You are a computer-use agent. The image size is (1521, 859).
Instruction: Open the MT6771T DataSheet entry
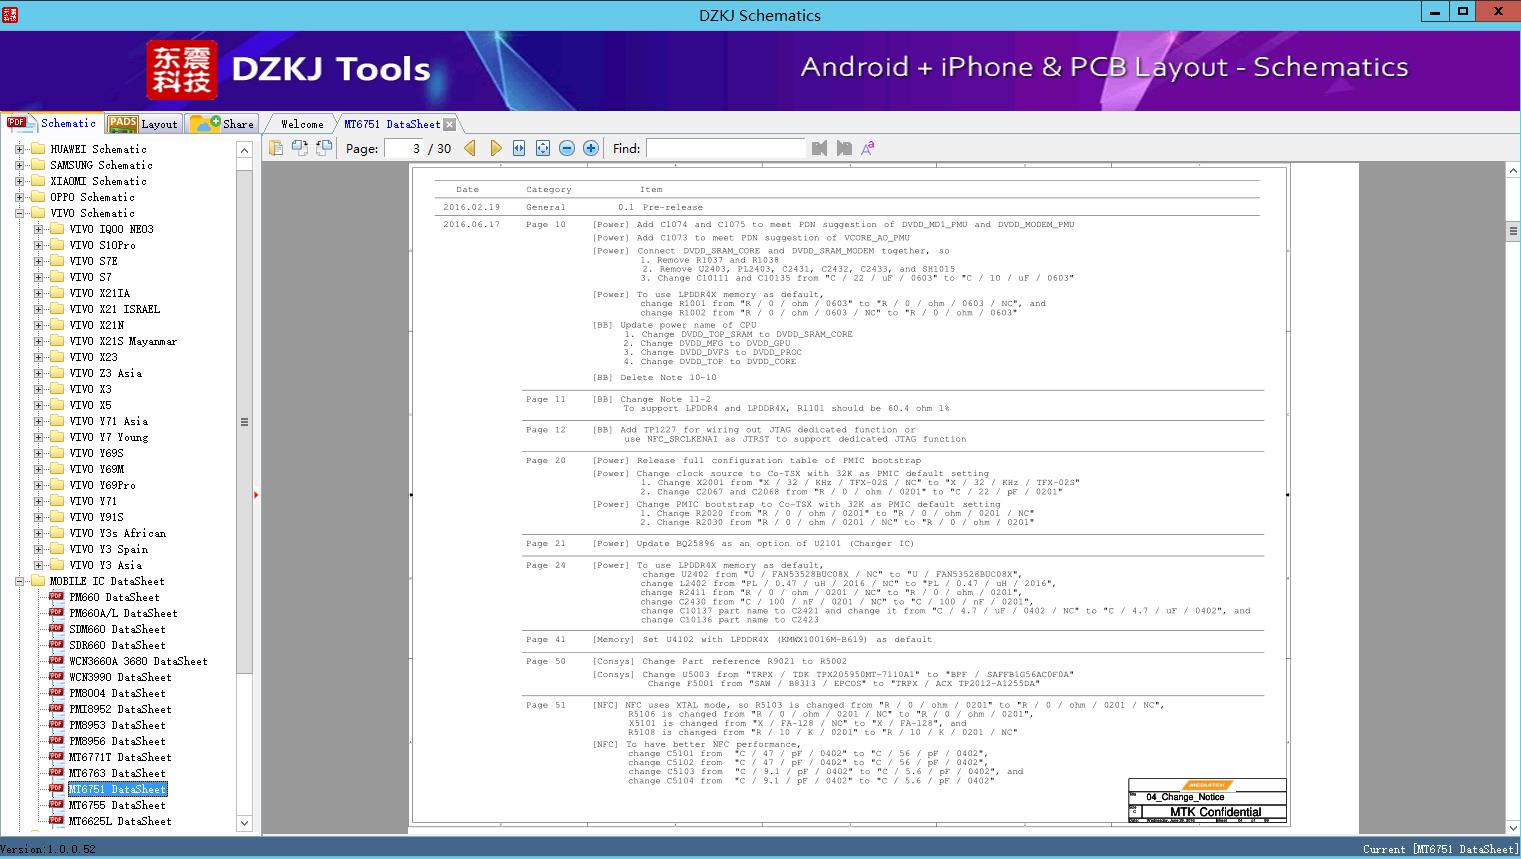120,757
